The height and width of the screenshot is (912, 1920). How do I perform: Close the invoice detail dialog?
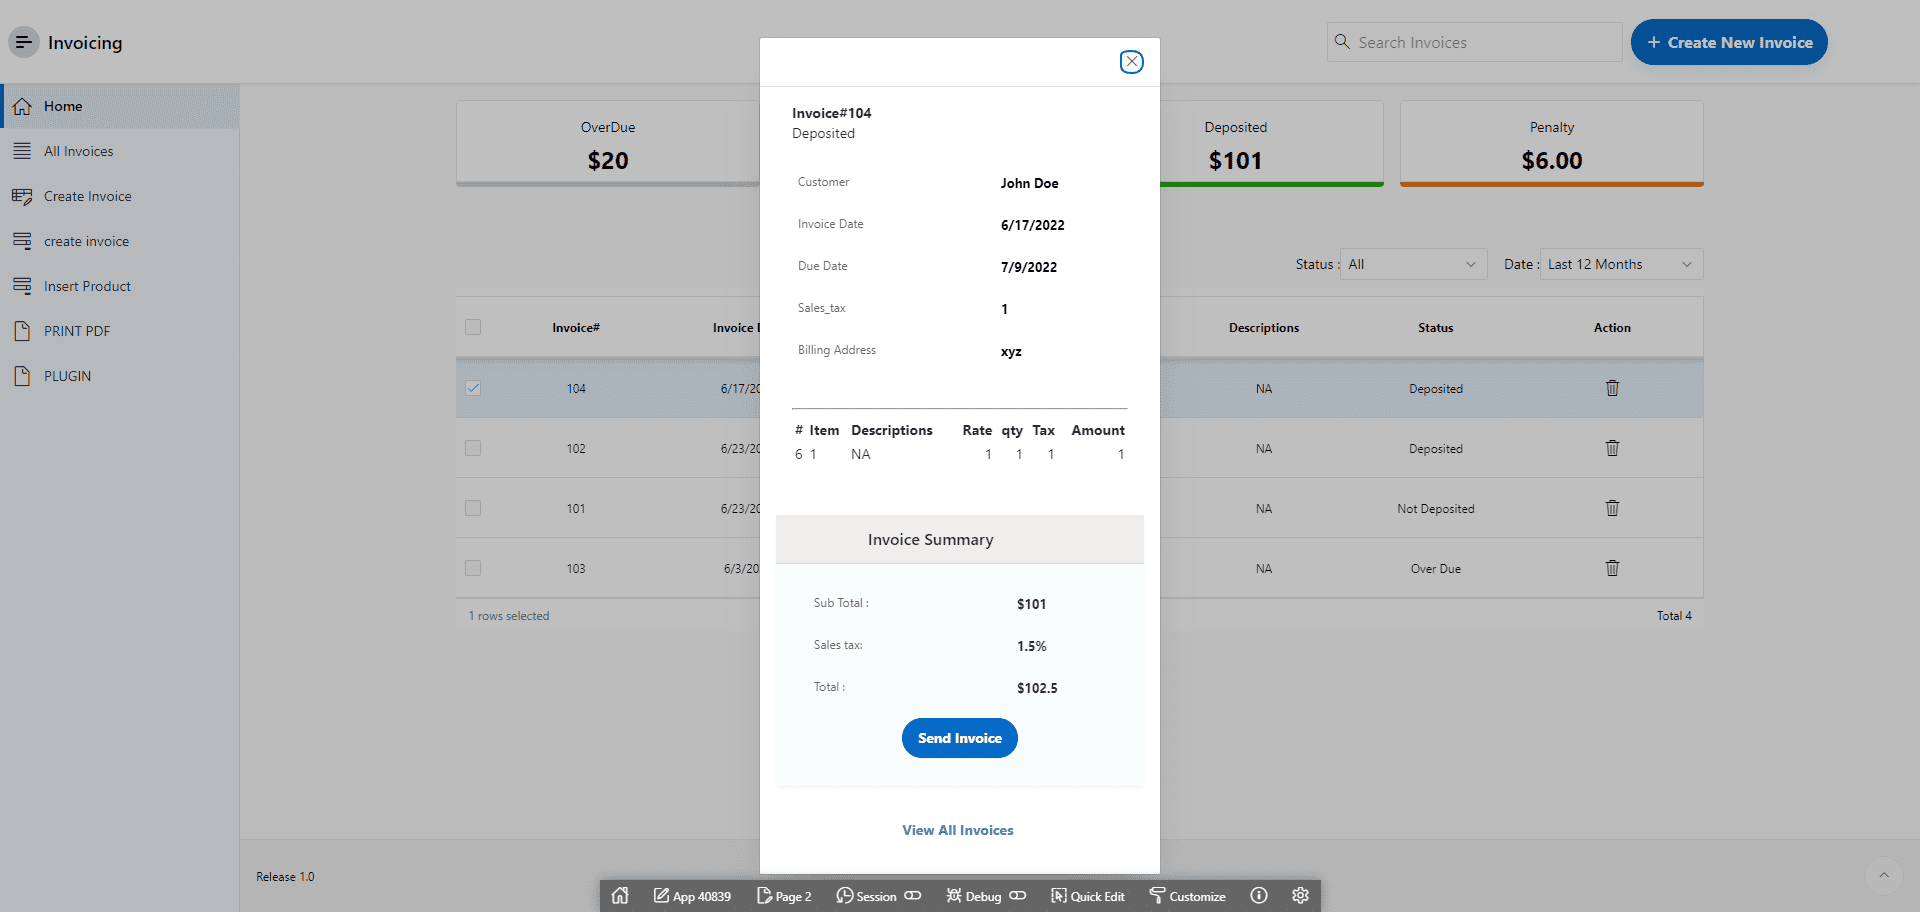(1131, 62)
